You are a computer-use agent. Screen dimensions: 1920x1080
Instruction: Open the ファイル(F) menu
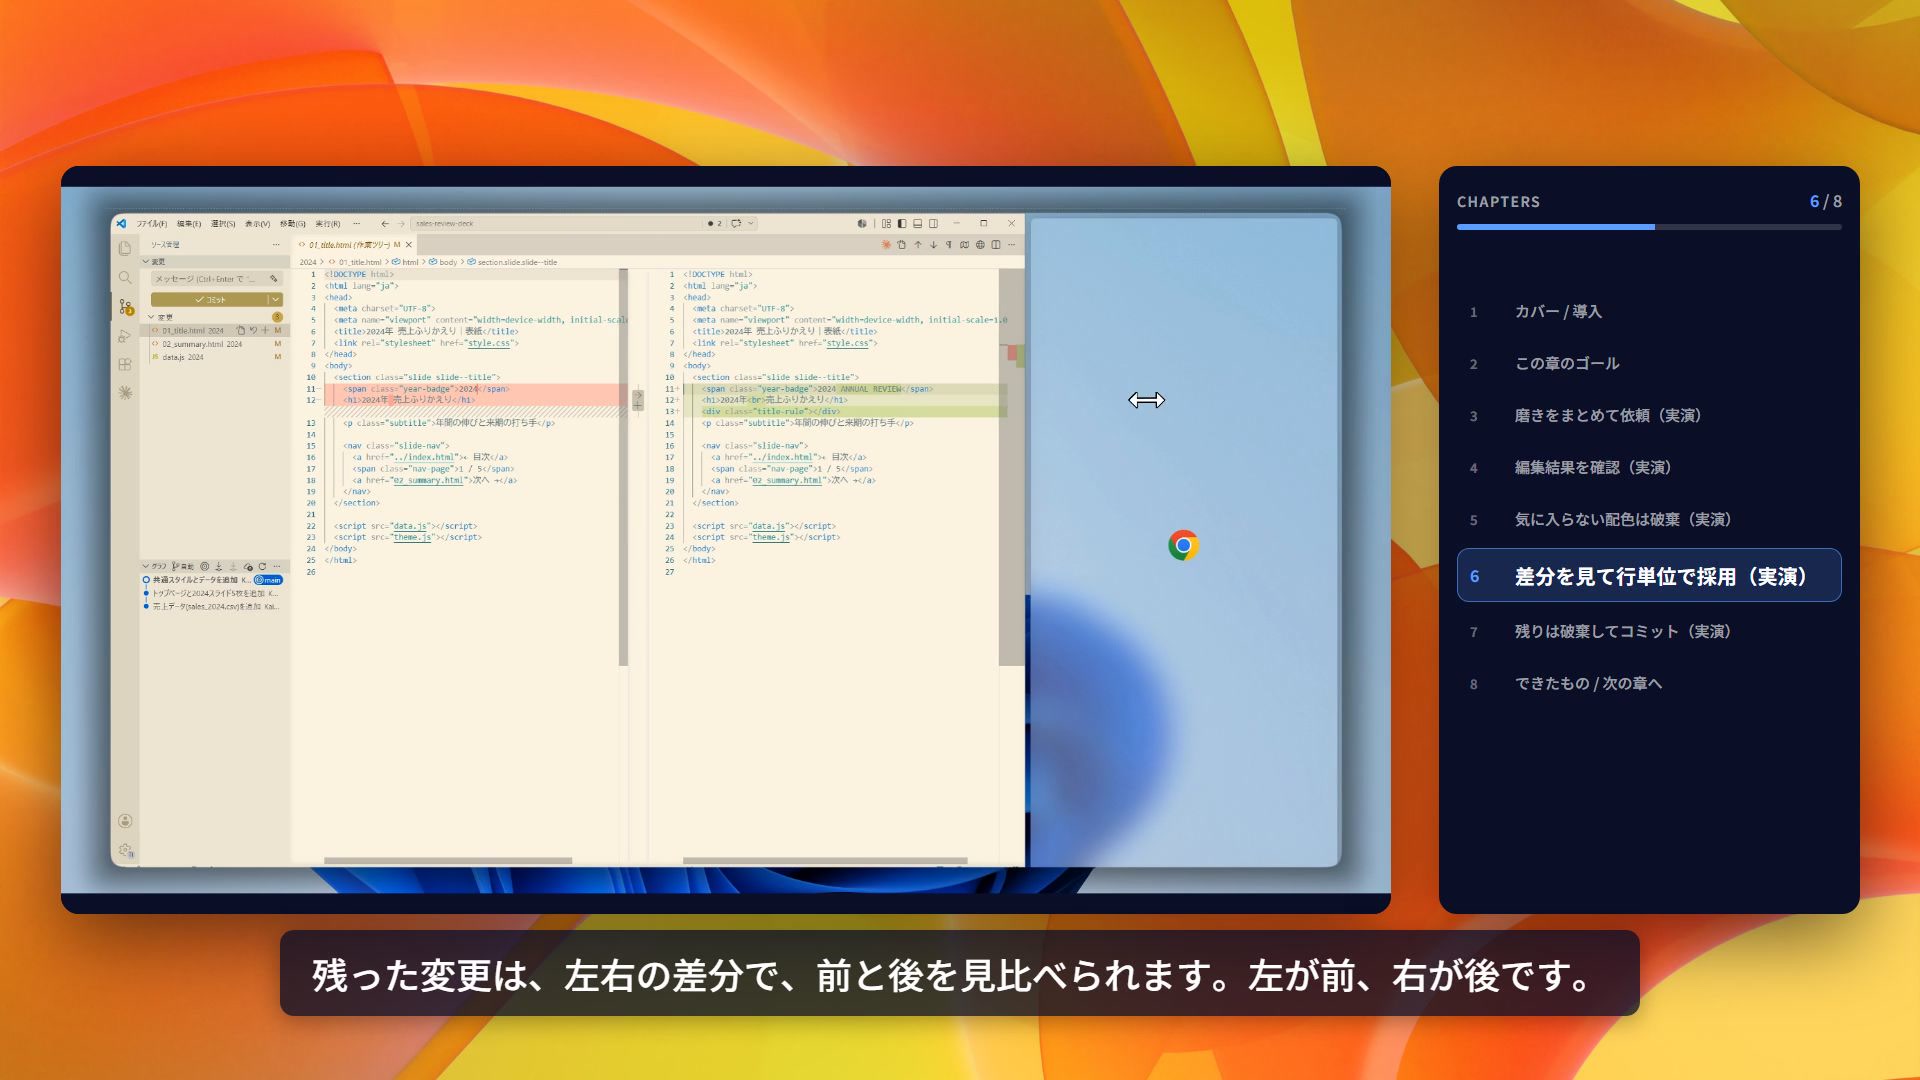(152, 223)
